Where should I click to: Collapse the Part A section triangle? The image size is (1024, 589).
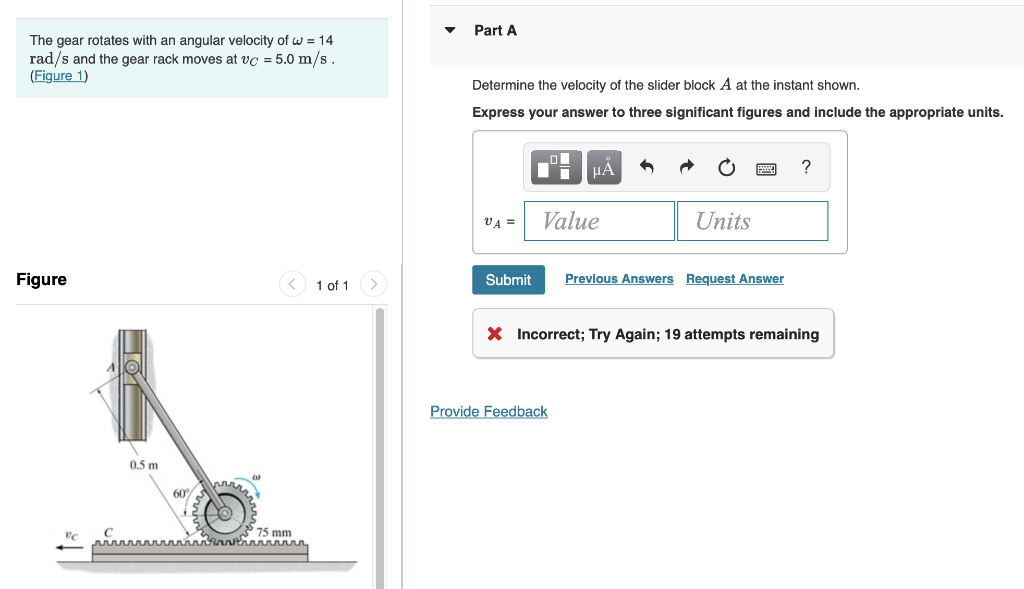[x=449, y=30]
